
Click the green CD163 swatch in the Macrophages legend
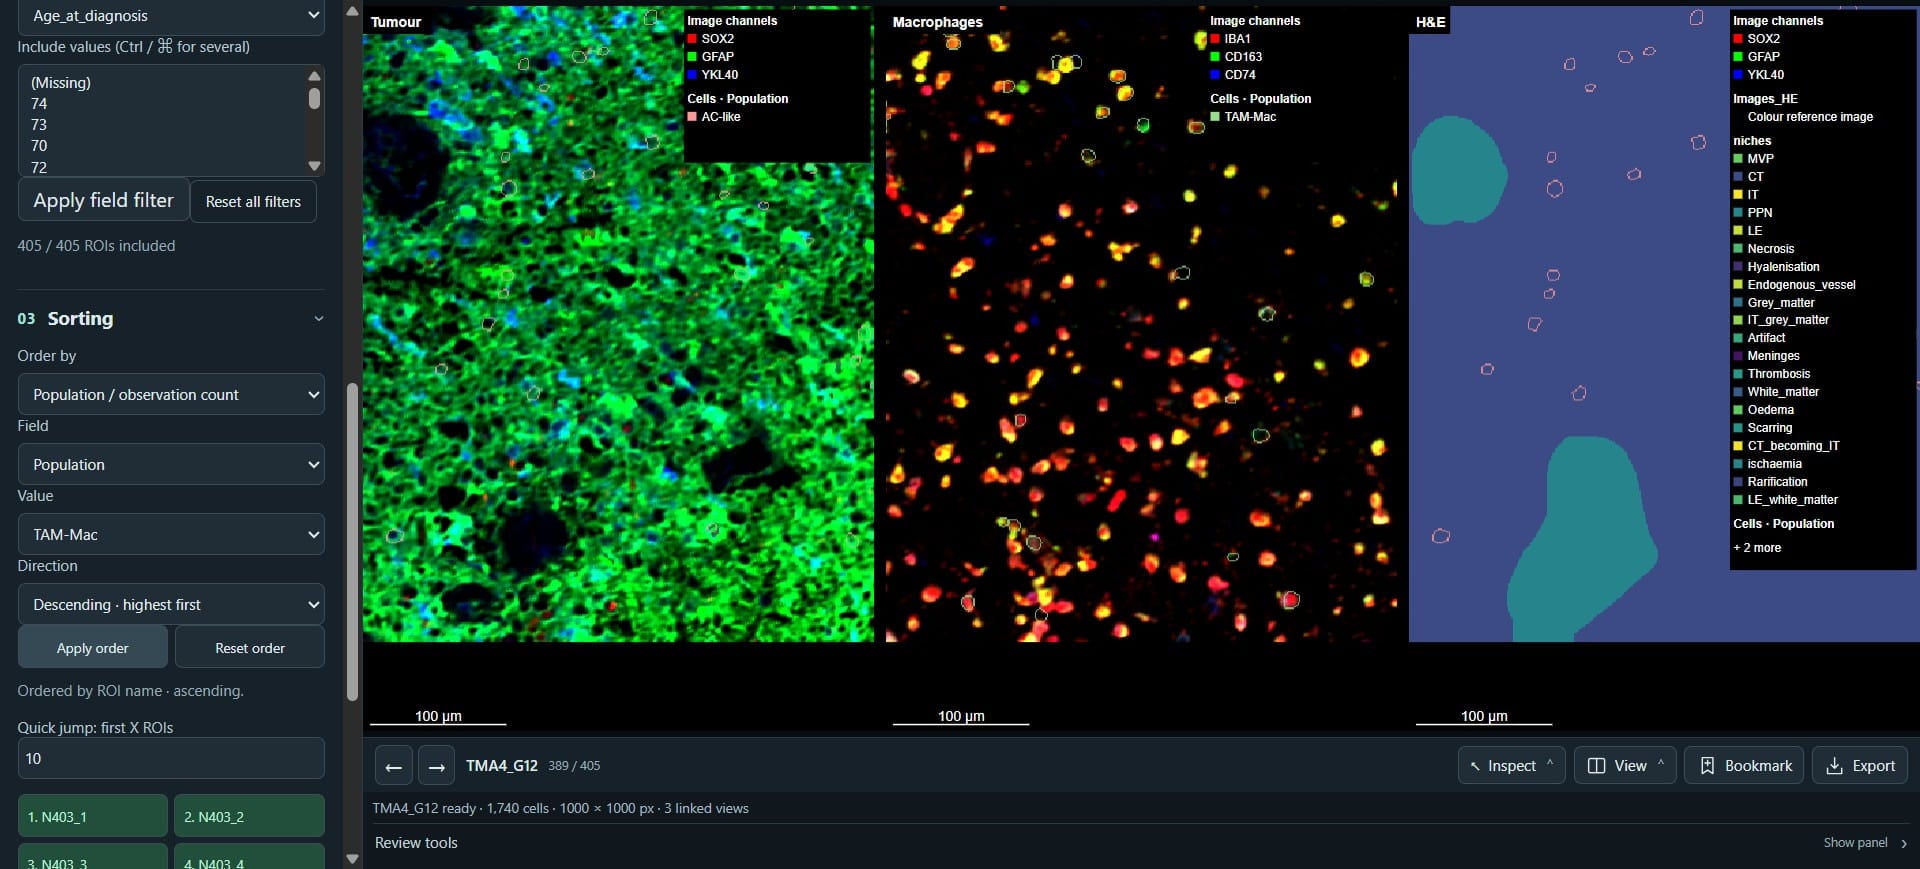1215,57
